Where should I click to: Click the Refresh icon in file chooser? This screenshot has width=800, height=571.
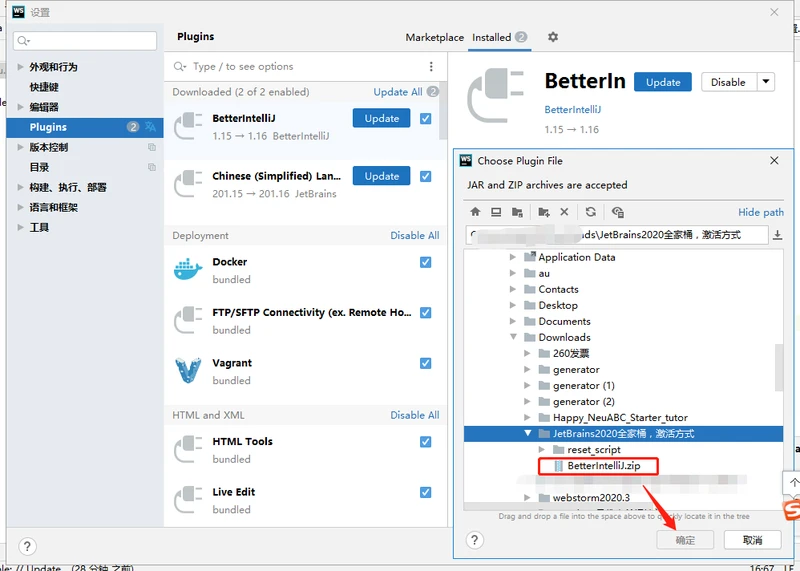point(591,212)
